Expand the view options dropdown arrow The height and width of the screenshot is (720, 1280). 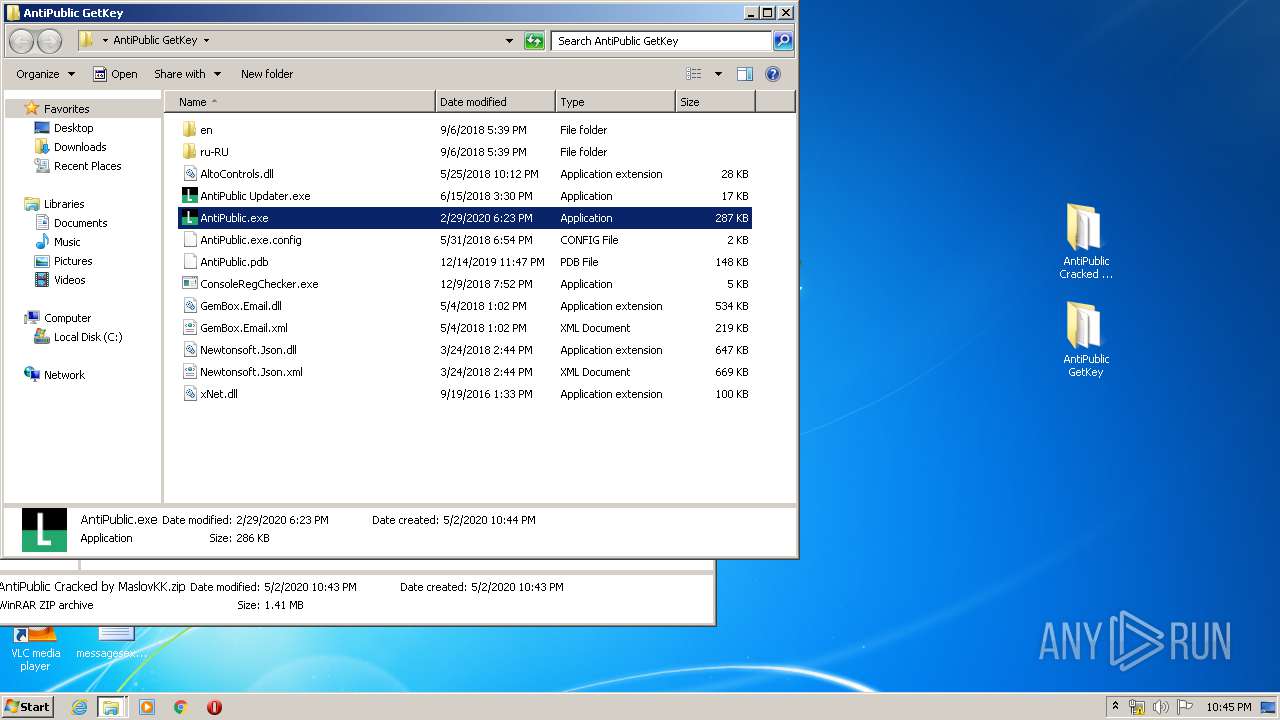click(717, 74)
